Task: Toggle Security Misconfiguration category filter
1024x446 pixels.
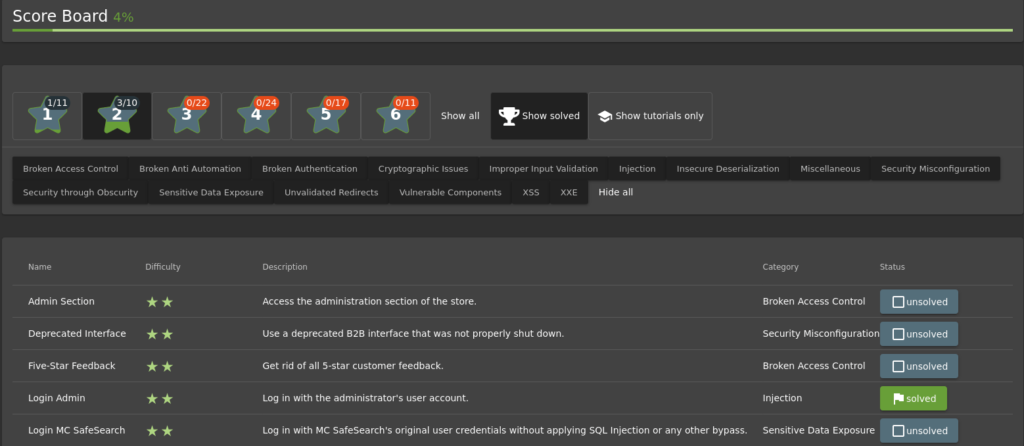Action: [x=935, y=168]
